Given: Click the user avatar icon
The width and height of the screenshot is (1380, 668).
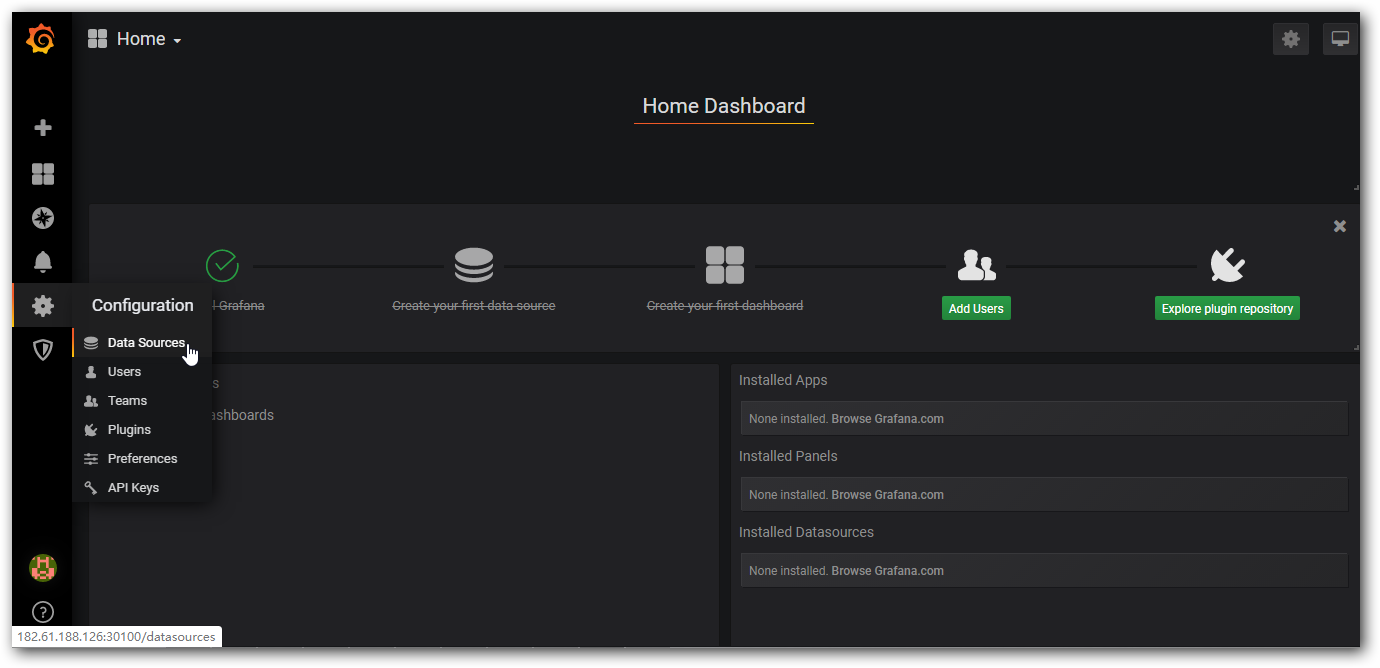Looking at the screenshot, I should tap(42, 568).
